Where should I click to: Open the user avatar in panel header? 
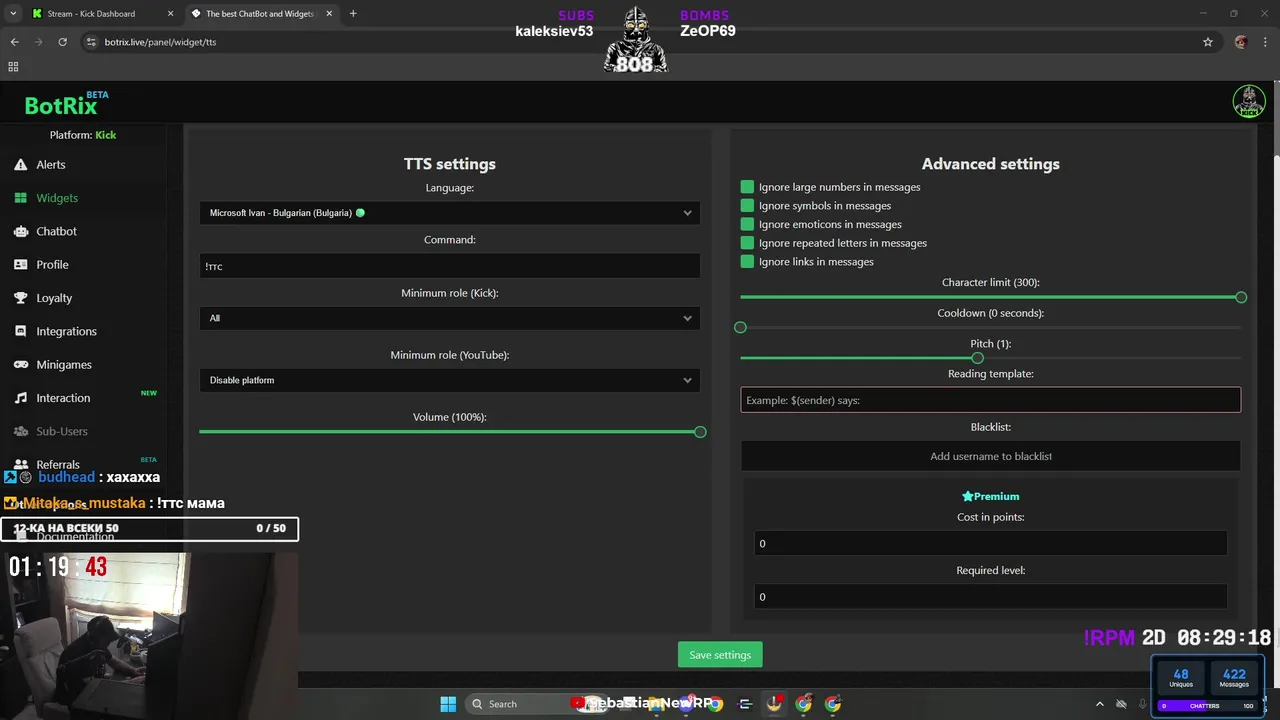(x=1249, y=101)
